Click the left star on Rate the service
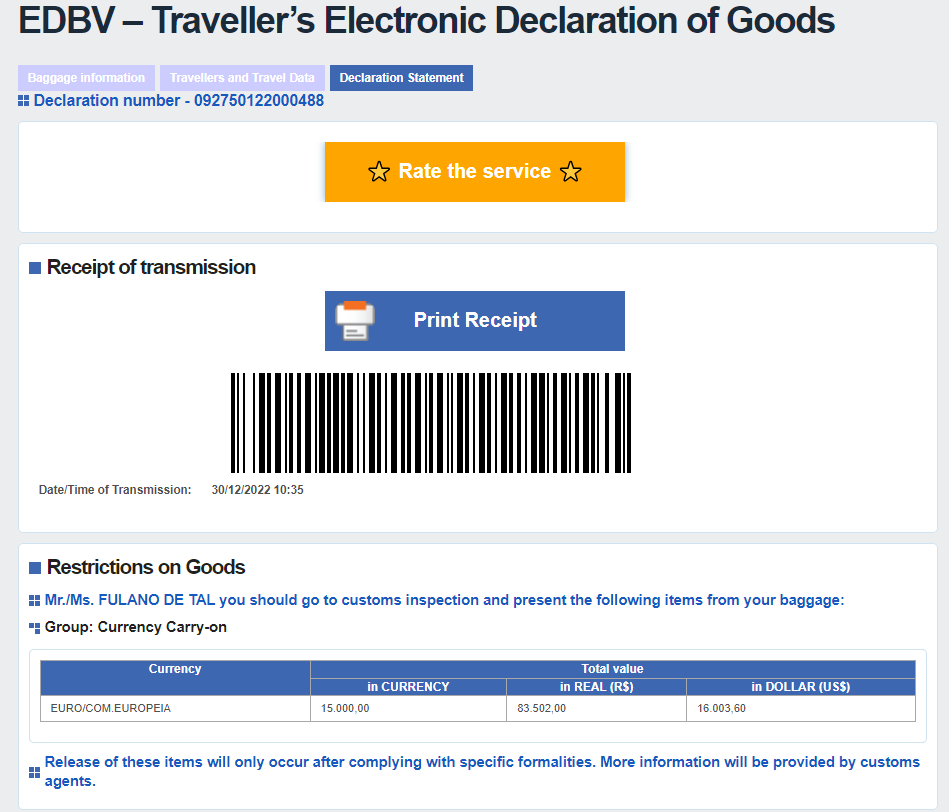949x812 pixels. click(379, 172)
